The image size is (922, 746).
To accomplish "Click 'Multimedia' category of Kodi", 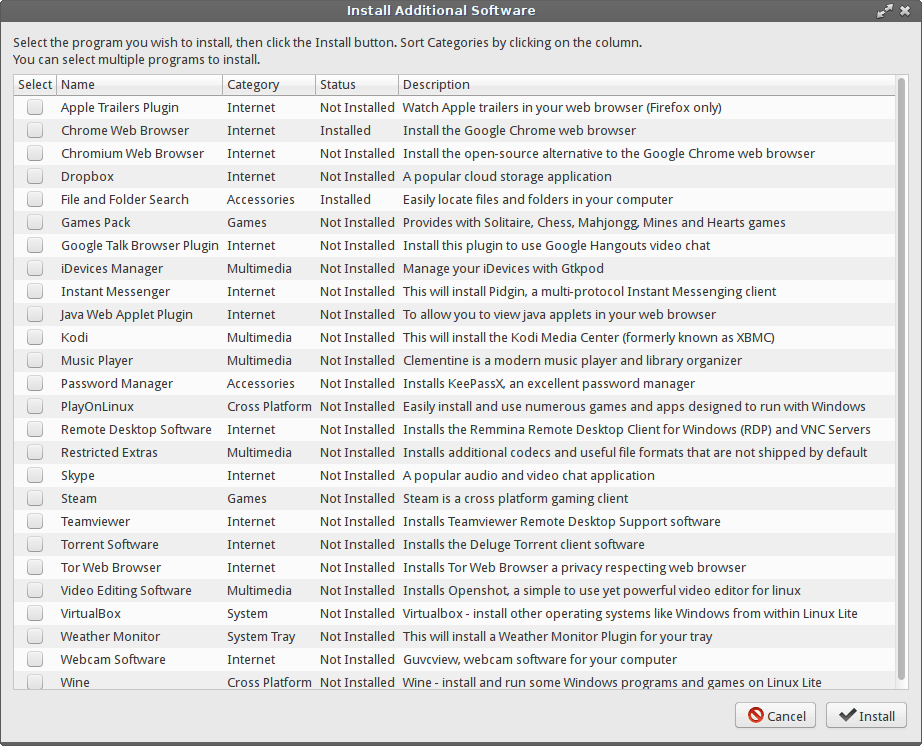I will pyautogui.click(x=259, y=337).
